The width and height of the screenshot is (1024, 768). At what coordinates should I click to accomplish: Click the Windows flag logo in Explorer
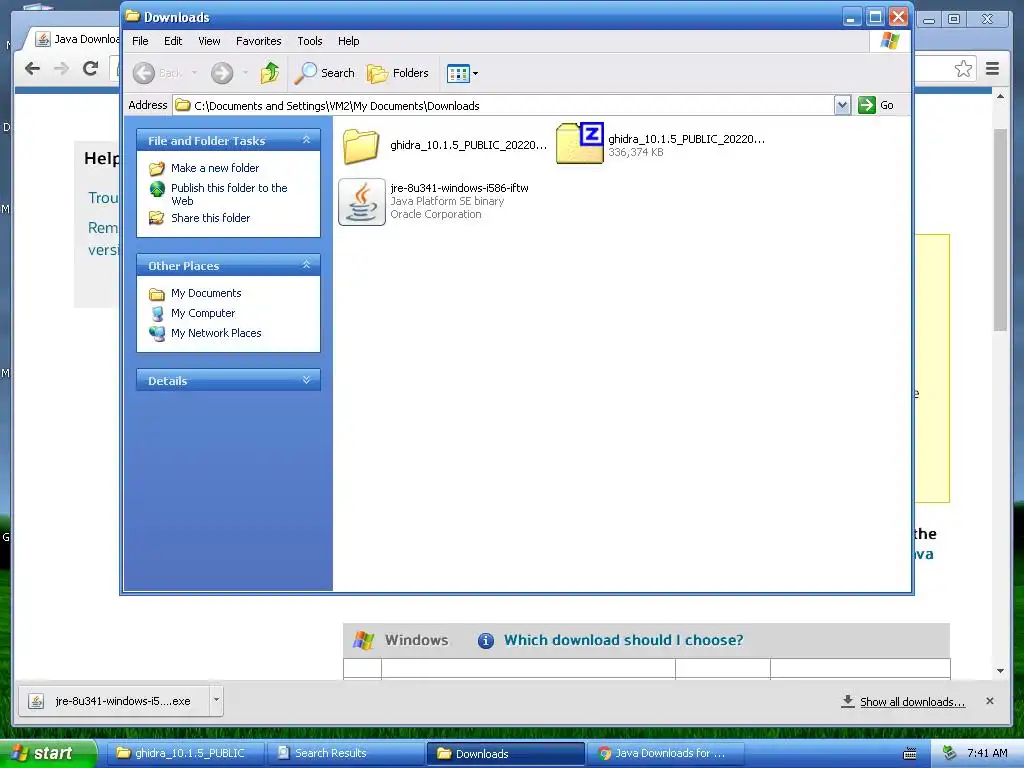tap(889, 40)
